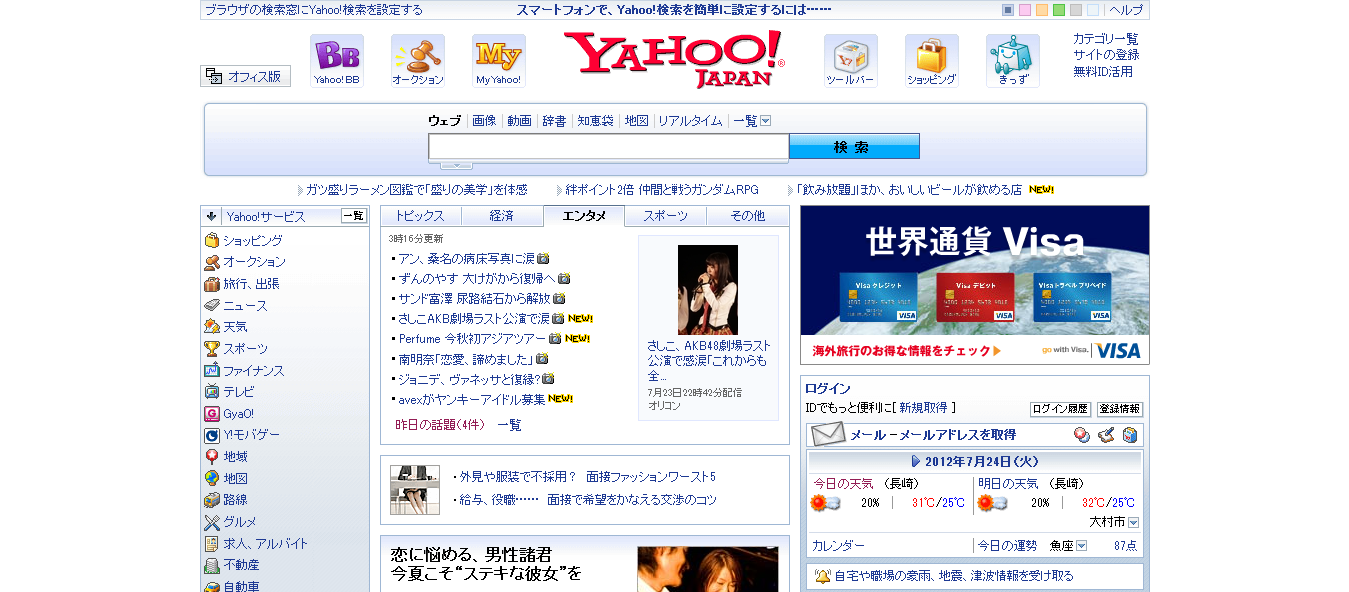Open ファイナンス in the sidebar
The image size is (1349, 592).
coord(253,371)
